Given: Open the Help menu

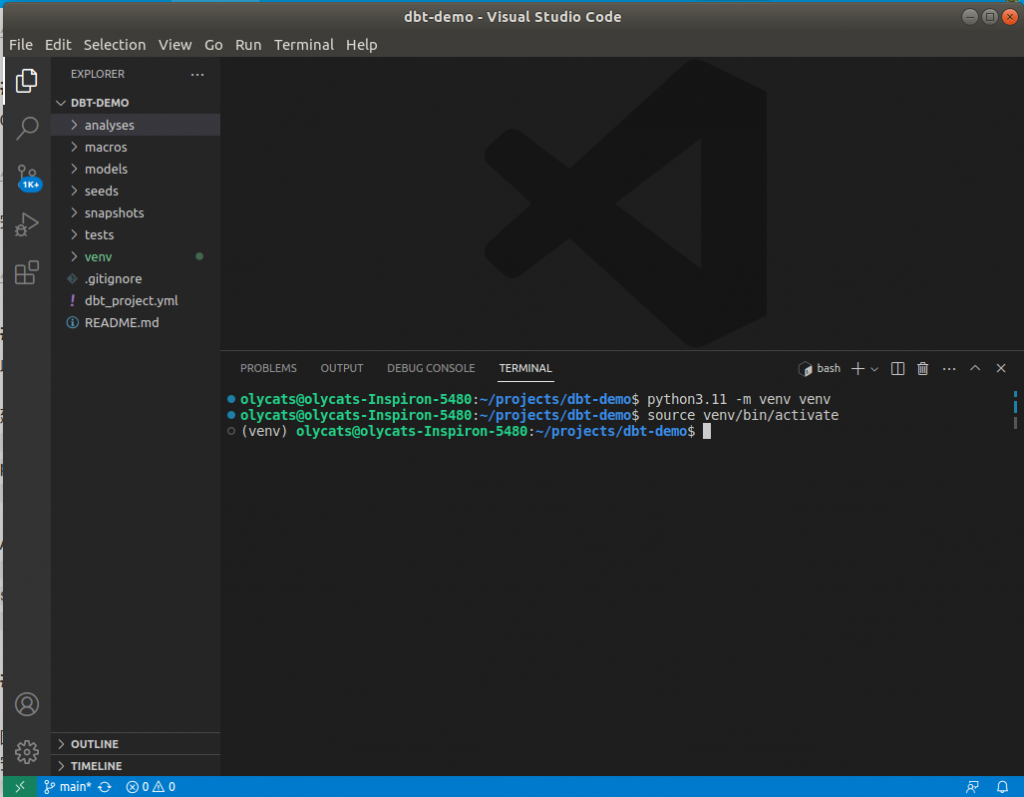Looking at the screenshot, I should tap(361, 44).
